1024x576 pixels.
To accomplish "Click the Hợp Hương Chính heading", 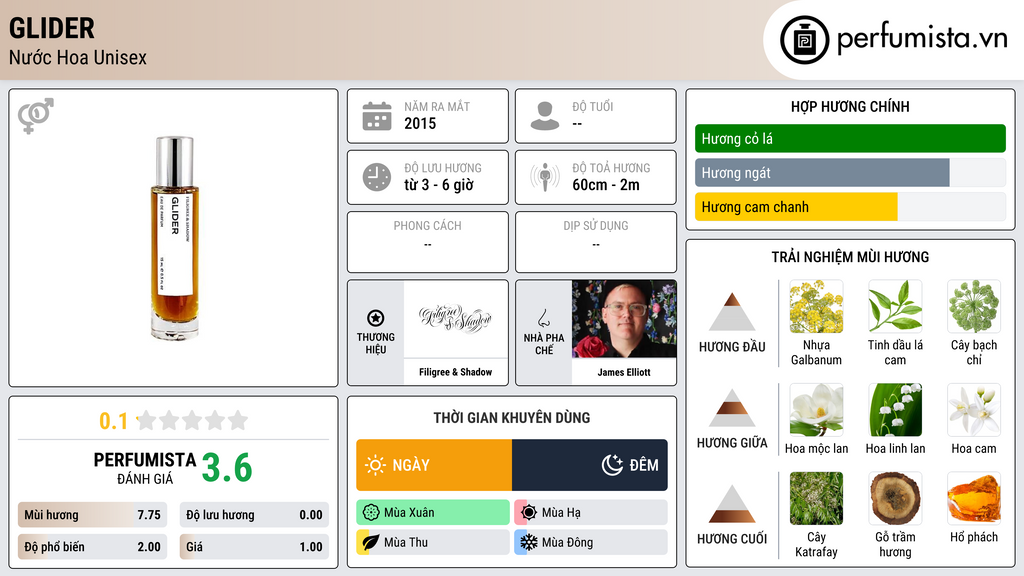I will (x=850, y=106).
